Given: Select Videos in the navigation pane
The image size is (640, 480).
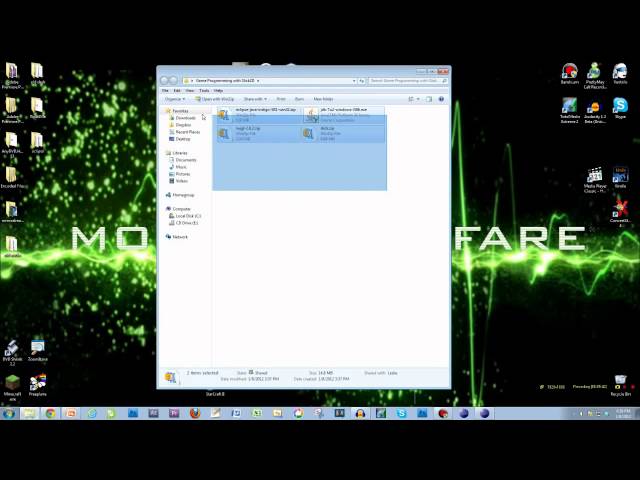Looking at the screenshot, I should coord(182,181).
